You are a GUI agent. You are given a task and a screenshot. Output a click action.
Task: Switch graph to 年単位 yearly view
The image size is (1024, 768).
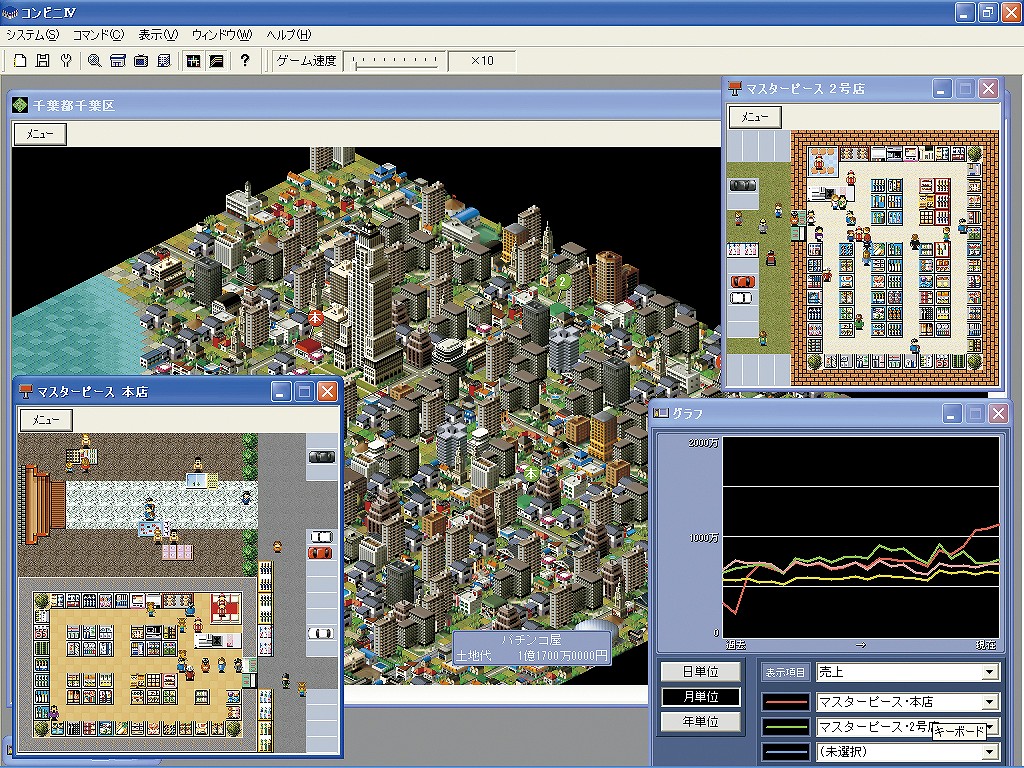coord(700,722)
